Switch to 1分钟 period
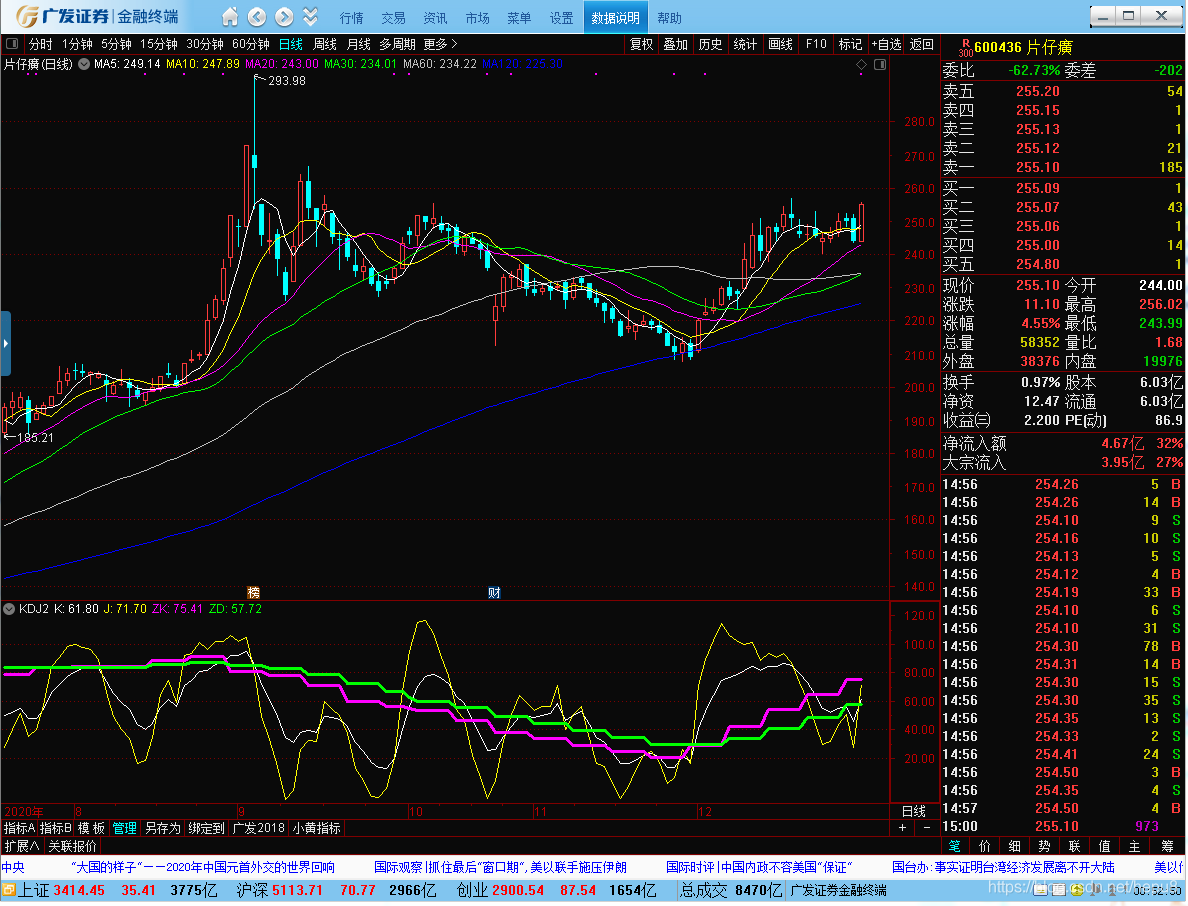Viewport: 1188px width, 906px height. tap(77, 44)
